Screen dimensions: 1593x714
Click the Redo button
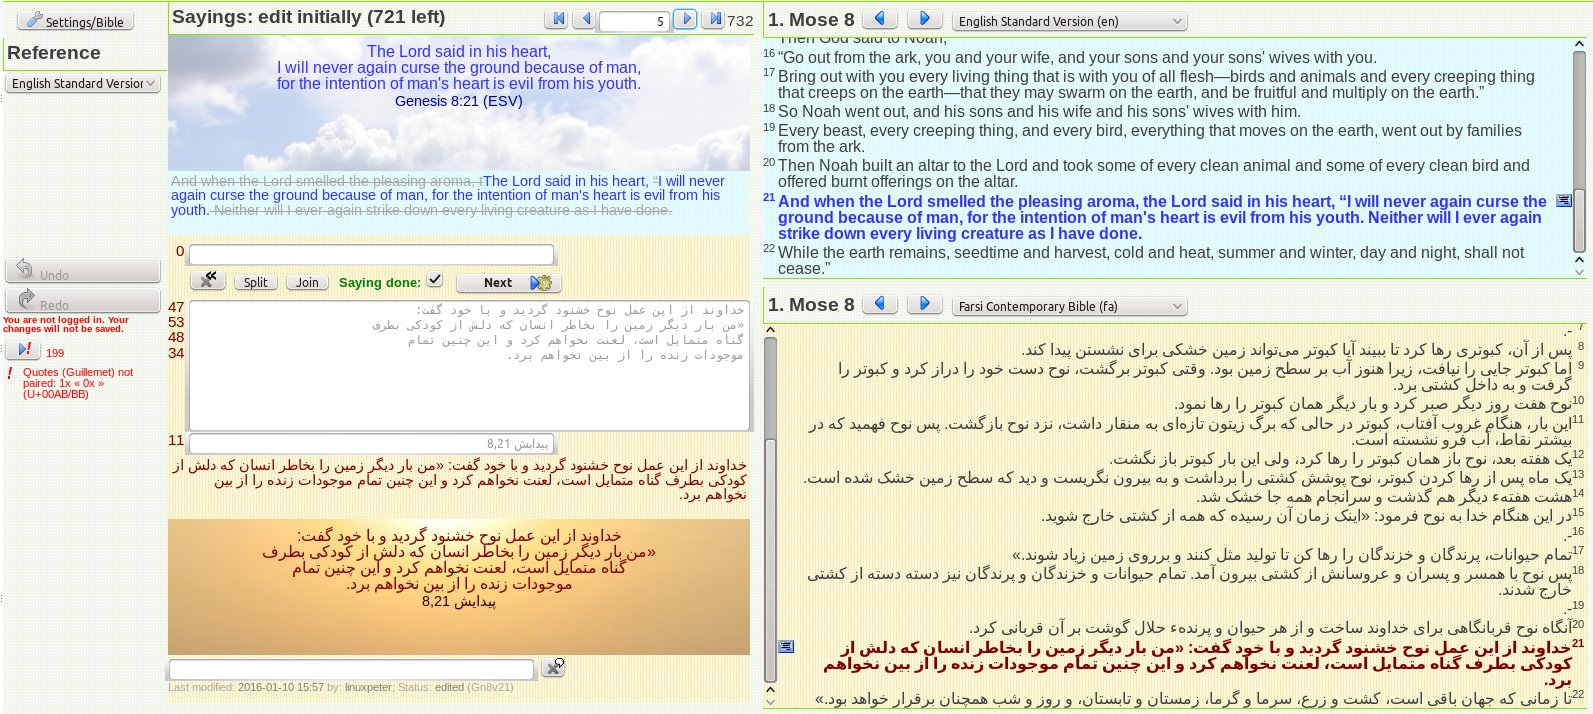pyautogui.click(x=83, y=301)
